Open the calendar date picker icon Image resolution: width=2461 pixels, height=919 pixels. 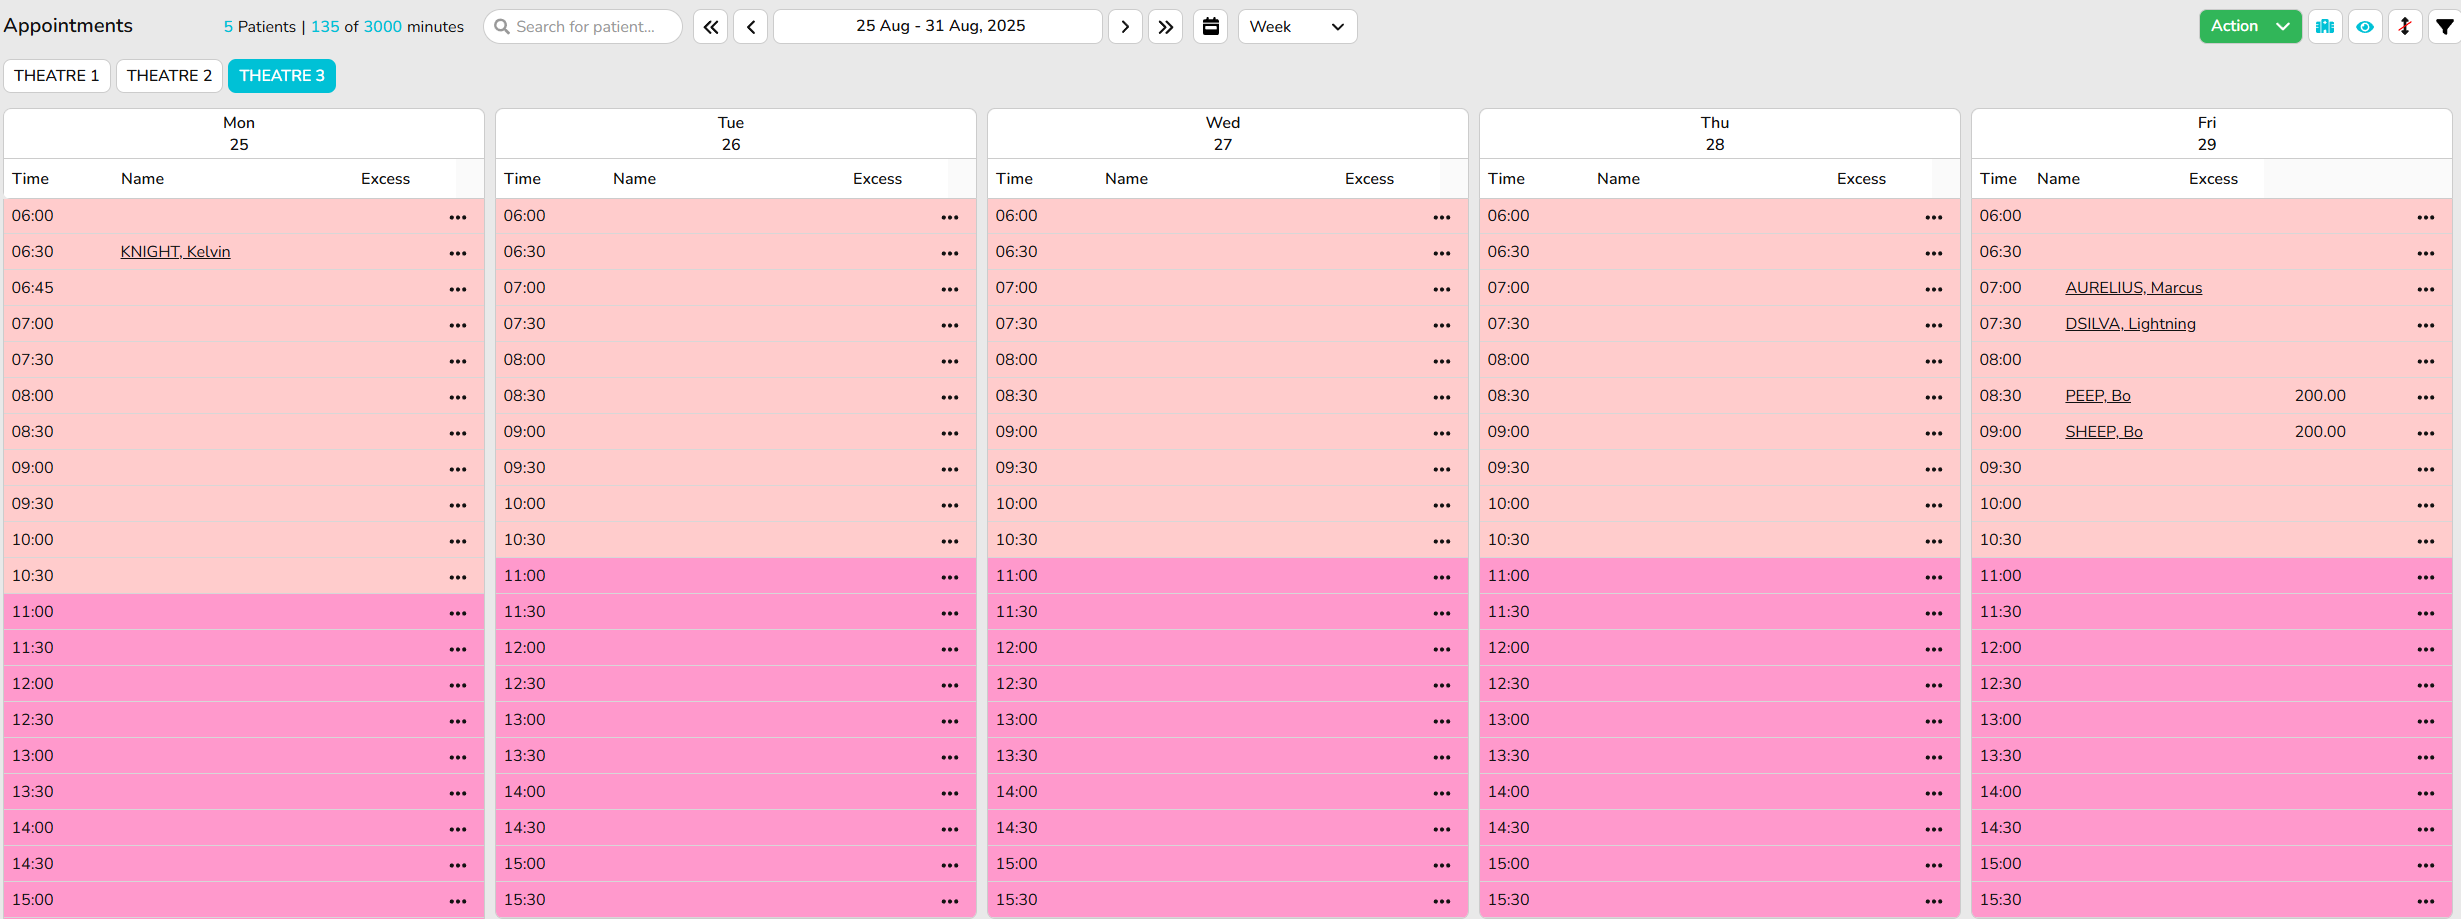point(1210,27)
